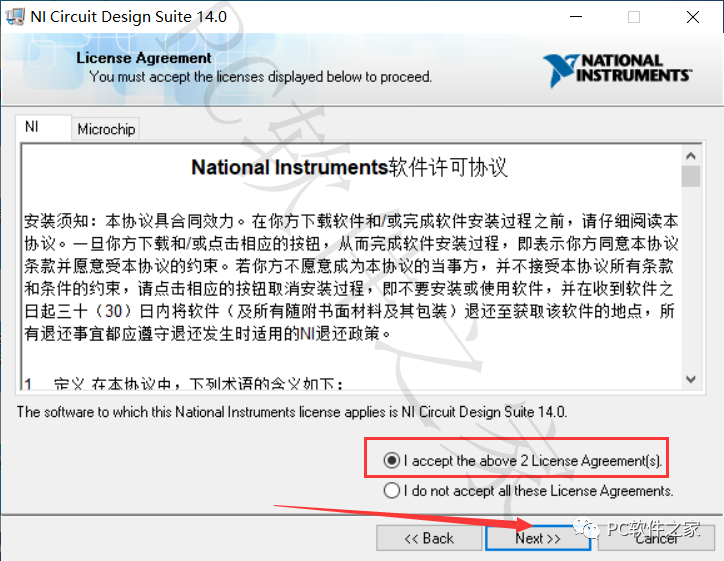Click the license scrollbar thumb
Image resolution: width=724 pixels, height=561 pixels.
coord(691,176)
